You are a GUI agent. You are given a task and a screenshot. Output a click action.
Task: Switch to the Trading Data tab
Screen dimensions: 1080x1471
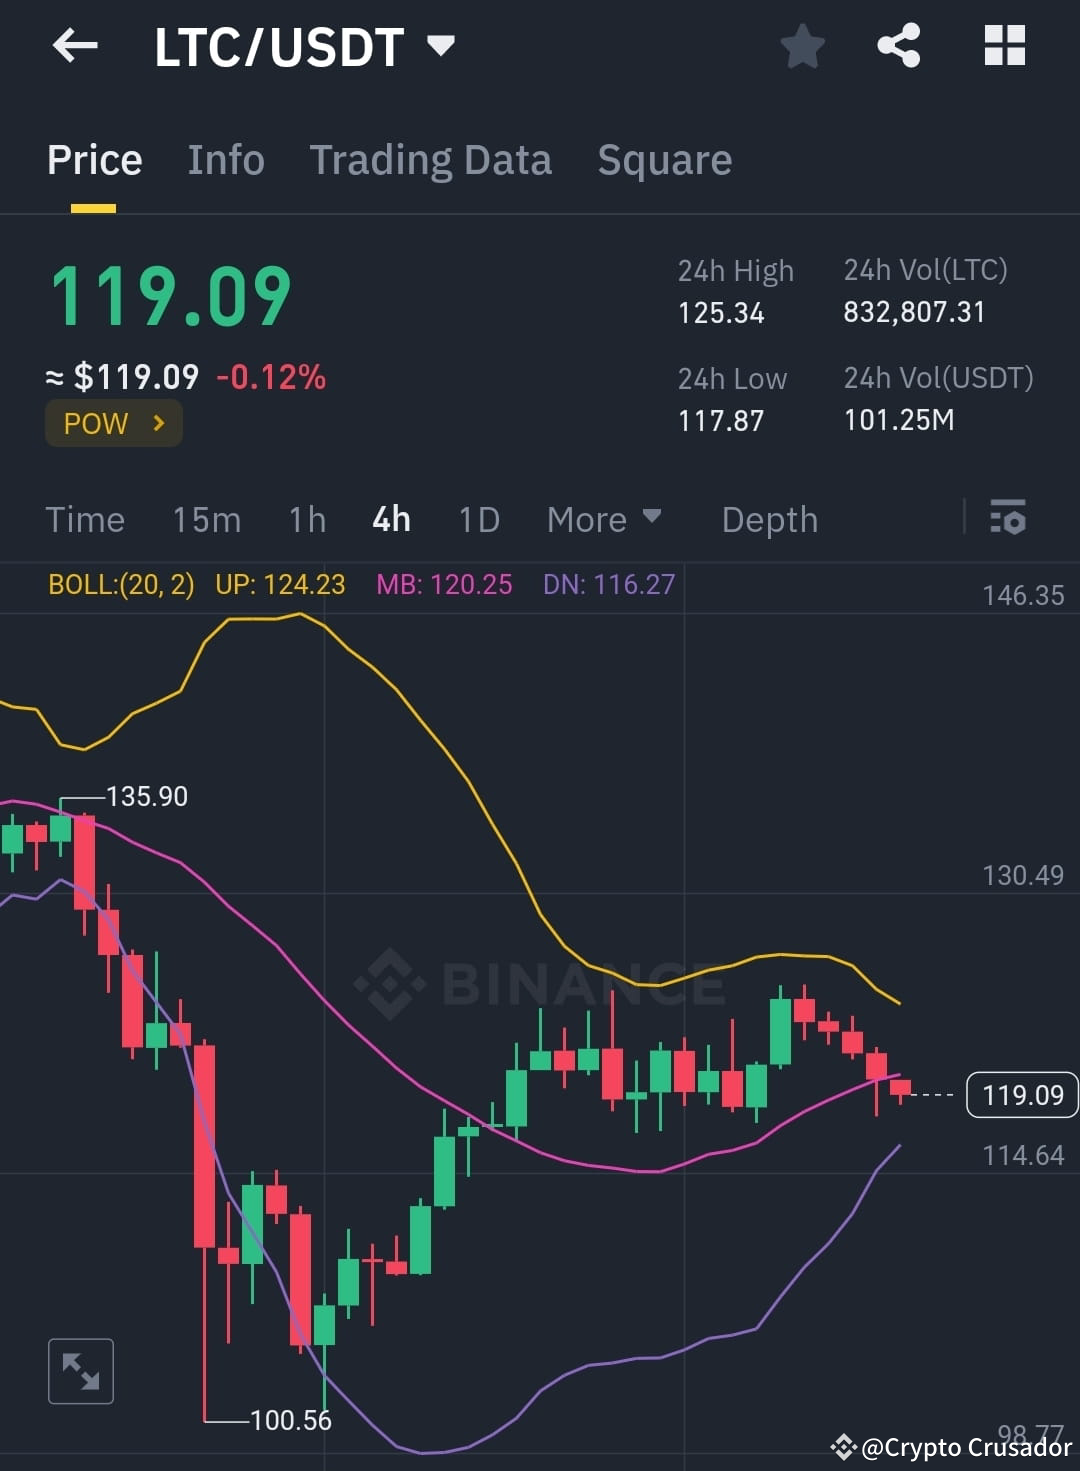(x=431, y=160)
